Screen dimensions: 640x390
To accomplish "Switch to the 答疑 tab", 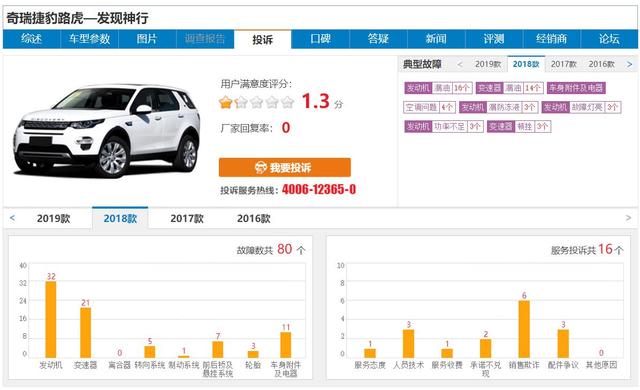I will [378, 39].
